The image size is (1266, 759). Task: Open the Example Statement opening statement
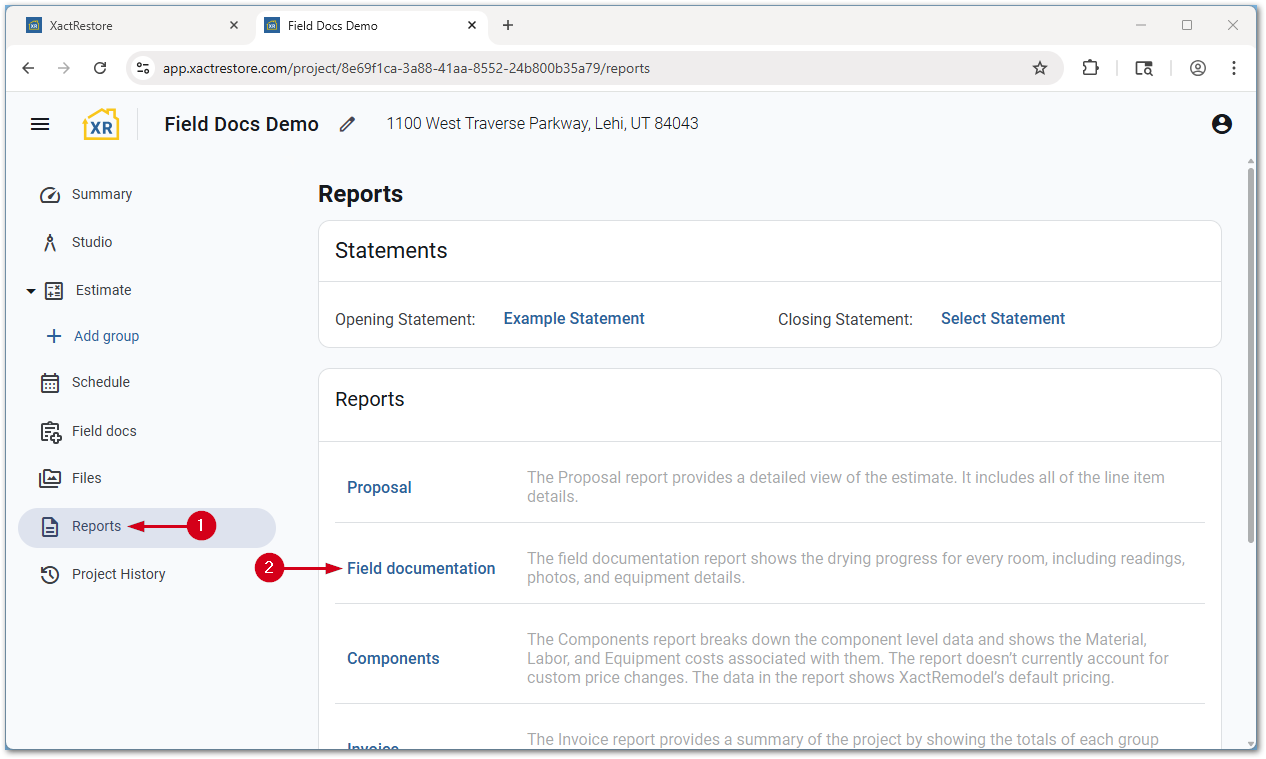point(574,318)
